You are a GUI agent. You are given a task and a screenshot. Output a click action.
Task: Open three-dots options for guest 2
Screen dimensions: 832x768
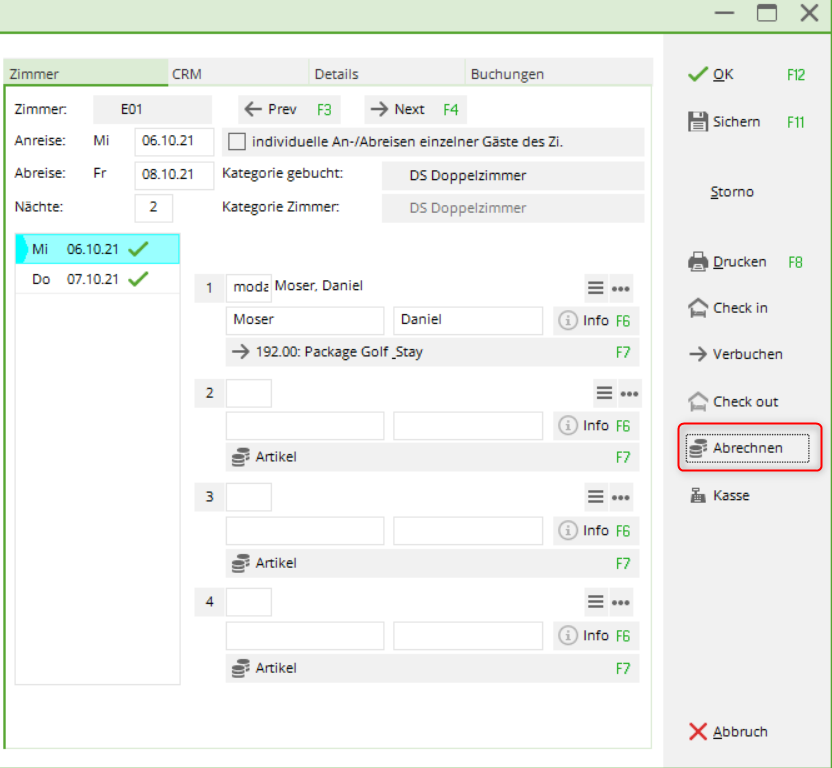click(629, 393)
